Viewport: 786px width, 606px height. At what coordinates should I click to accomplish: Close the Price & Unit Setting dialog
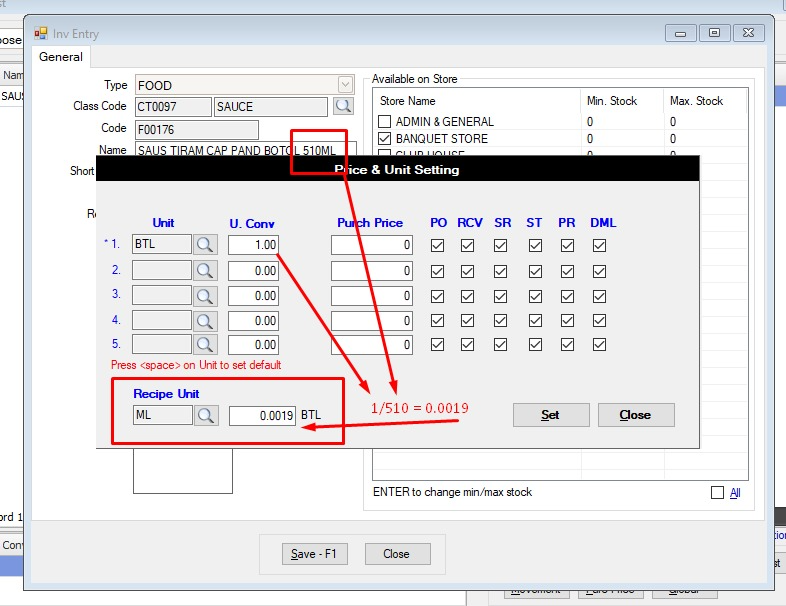pyautogui.click(x=636, y=415)
